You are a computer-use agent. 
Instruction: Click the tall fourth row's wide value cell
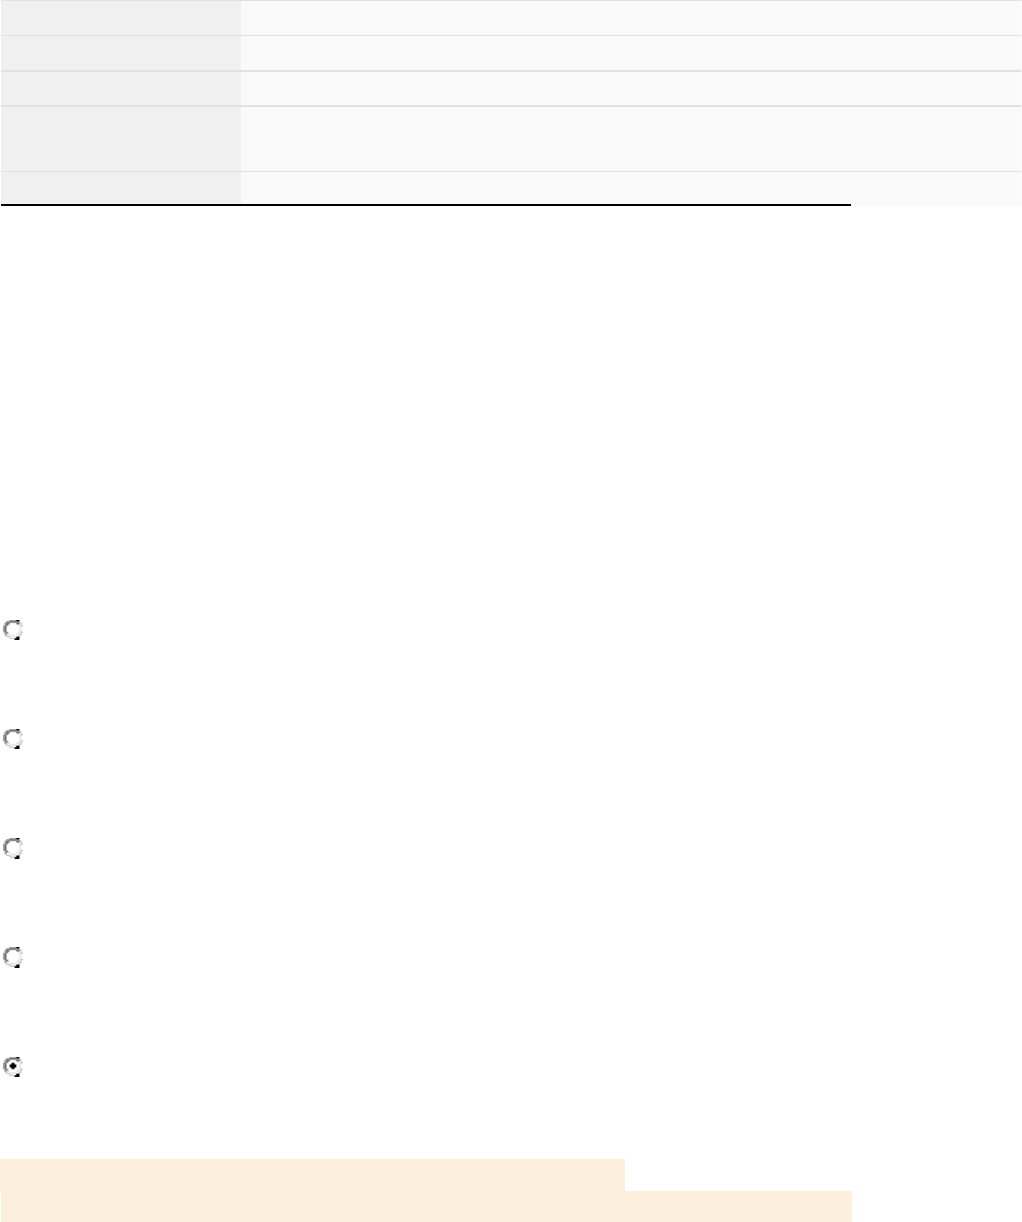[630, 138]
